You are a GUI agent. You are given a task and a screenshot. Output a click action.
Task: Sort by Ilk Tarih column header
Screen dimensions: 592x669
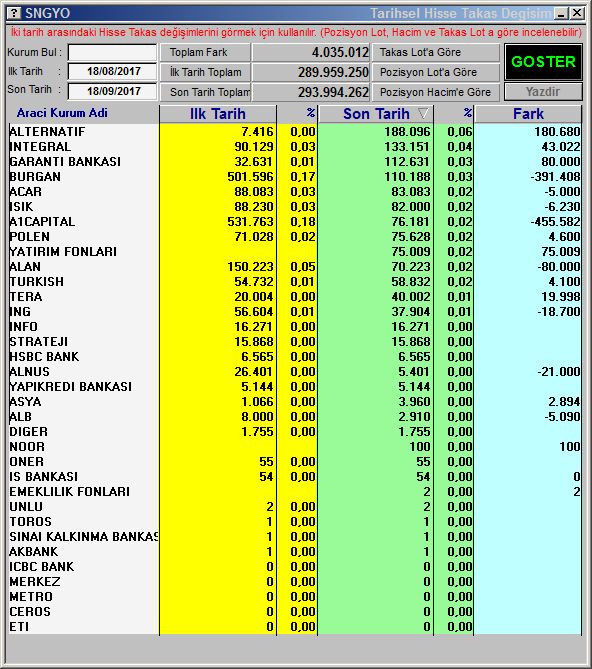[218, 114]
